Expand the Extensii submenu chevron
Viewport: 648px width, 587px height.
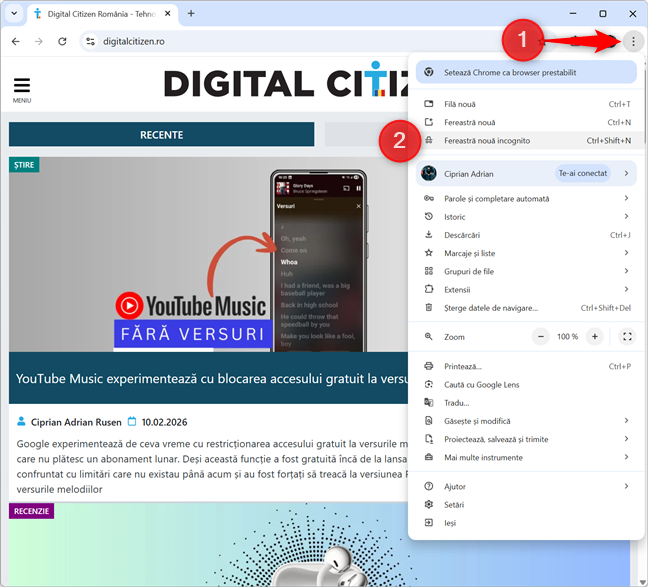click(627, 289)
